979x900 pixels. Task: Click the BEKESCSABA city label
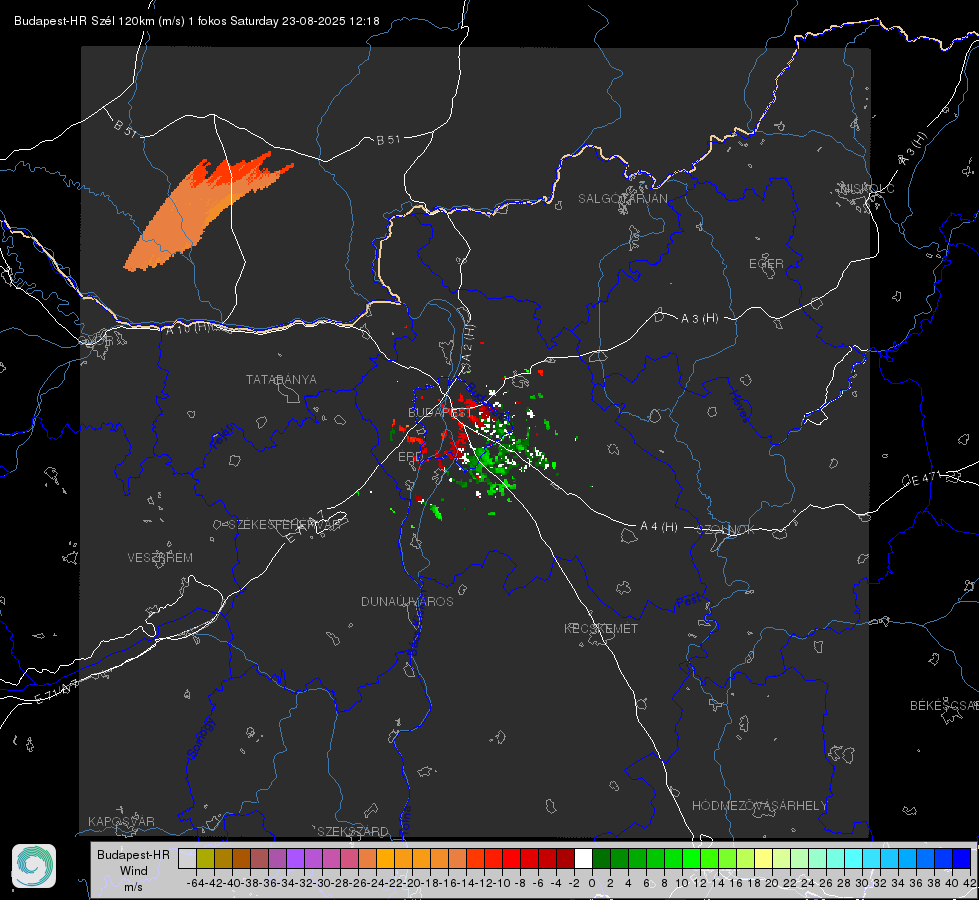(x=944, y=706)
